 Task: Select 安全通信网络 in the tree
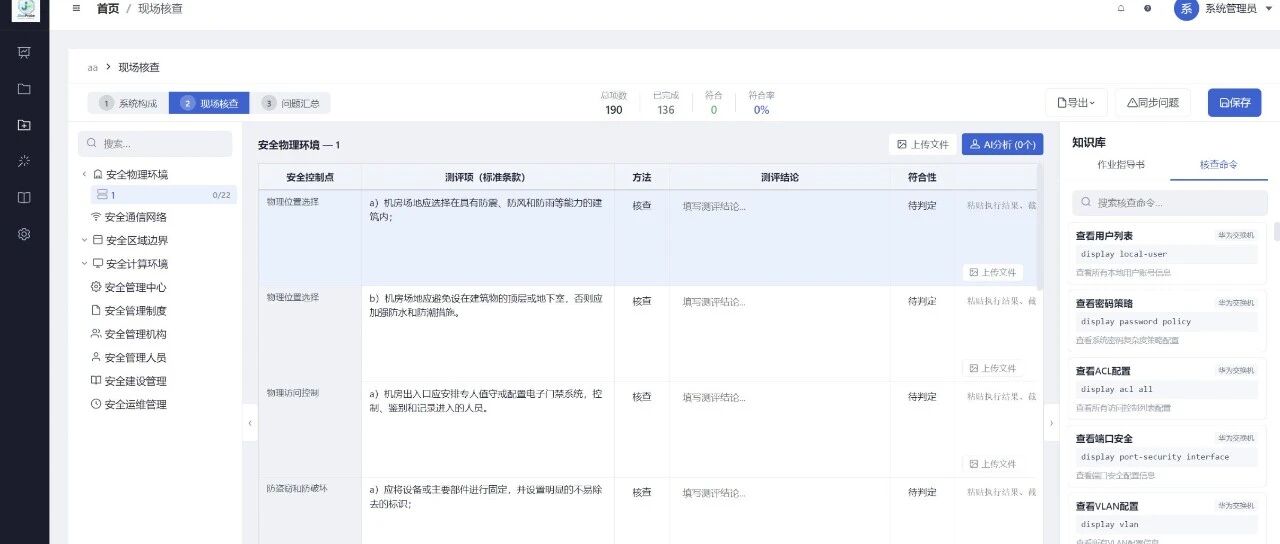[135, 217]
